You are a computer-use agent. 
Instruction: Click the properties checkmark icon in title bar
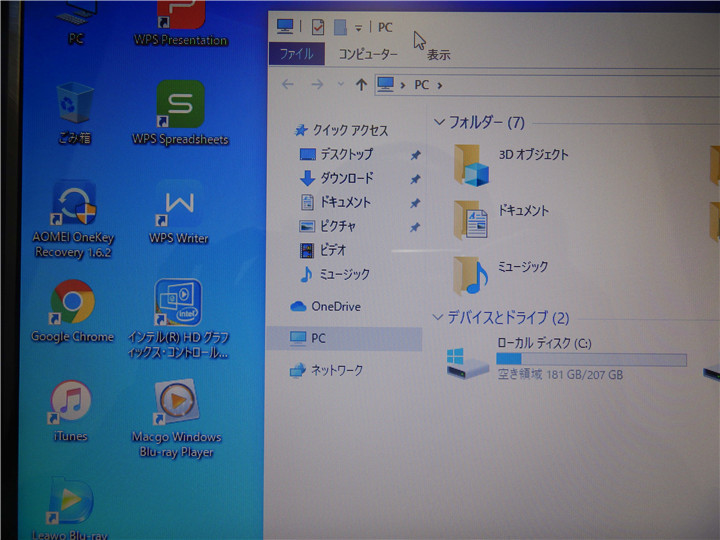[x=318, y=27]
